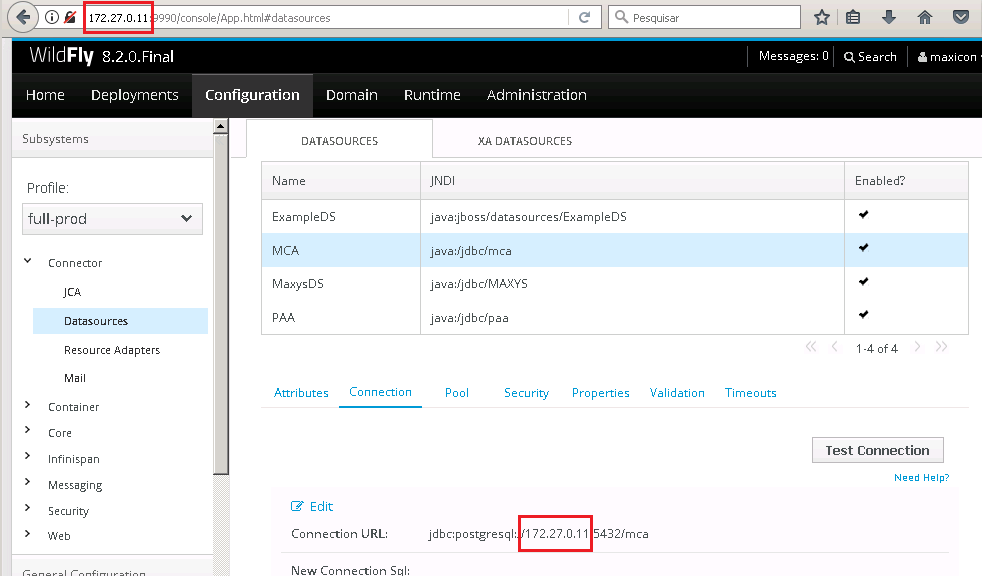Image resolution: width=982 pixels, height=576 pixels.
Task: Select the MaxysDS datasource row
Action: click(614, 284)
